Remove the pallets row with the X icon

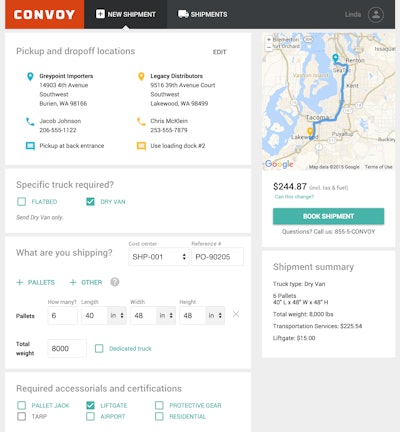point(236,314)
